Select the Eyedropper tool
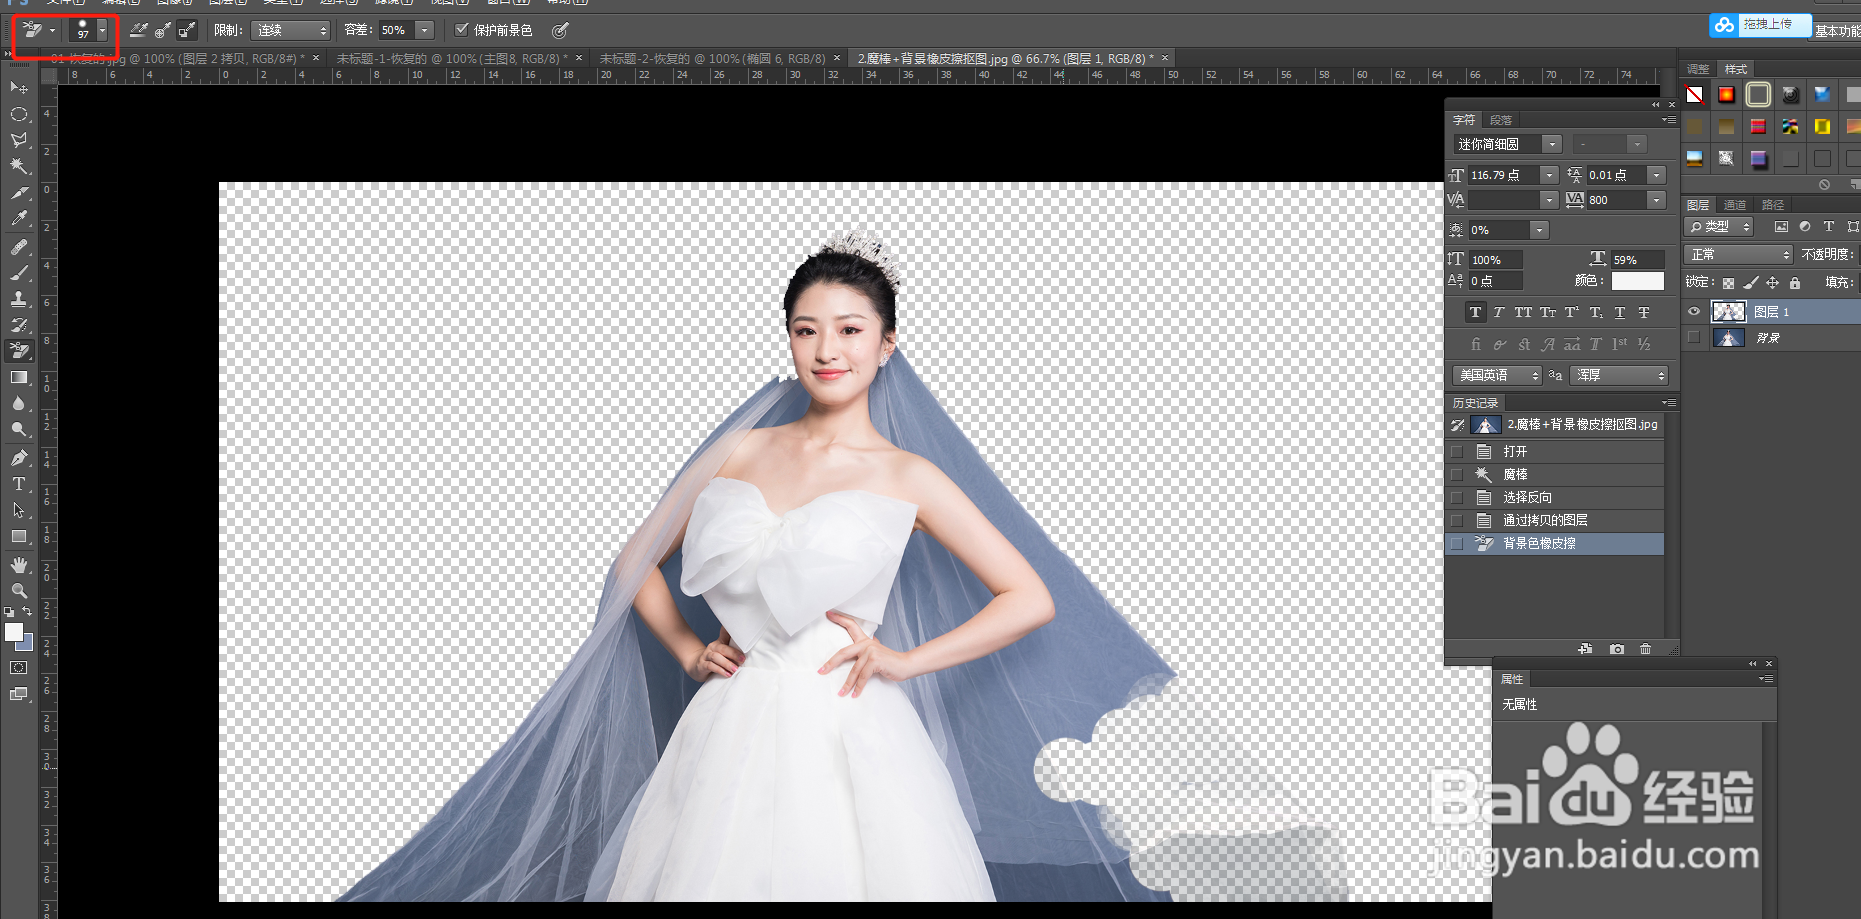This screenshot has height=919, width=1861. click(x=19, y=218)
